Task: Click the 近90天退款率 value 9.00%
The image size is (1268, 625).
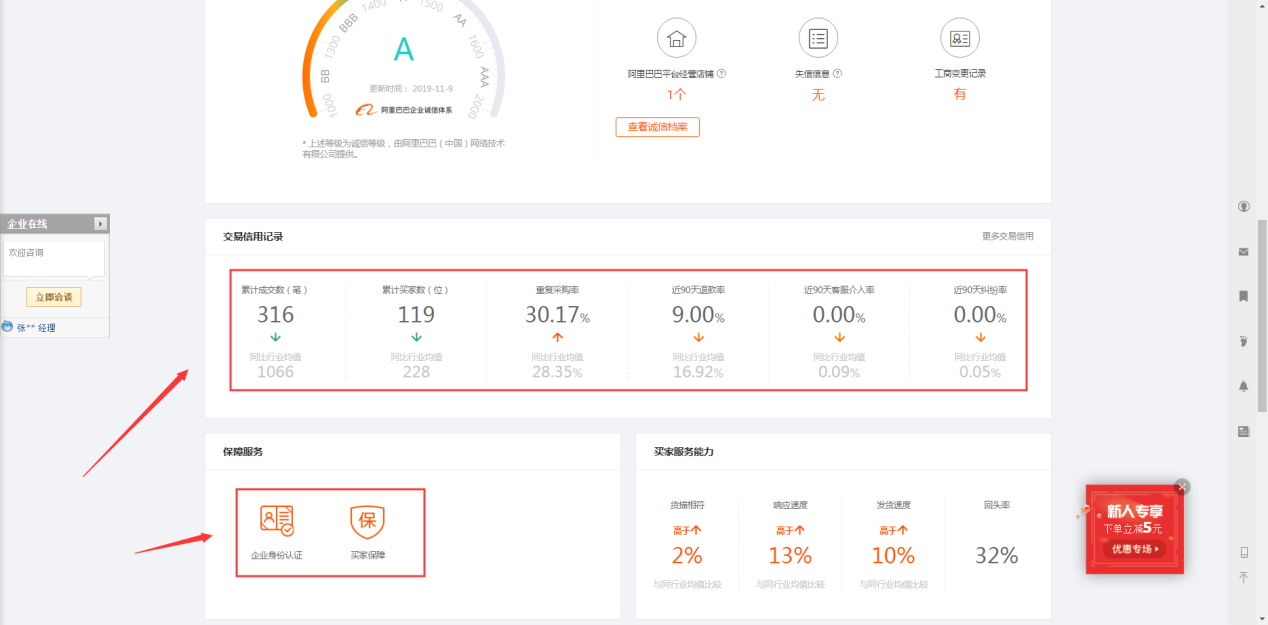Action: click(698, 315)
